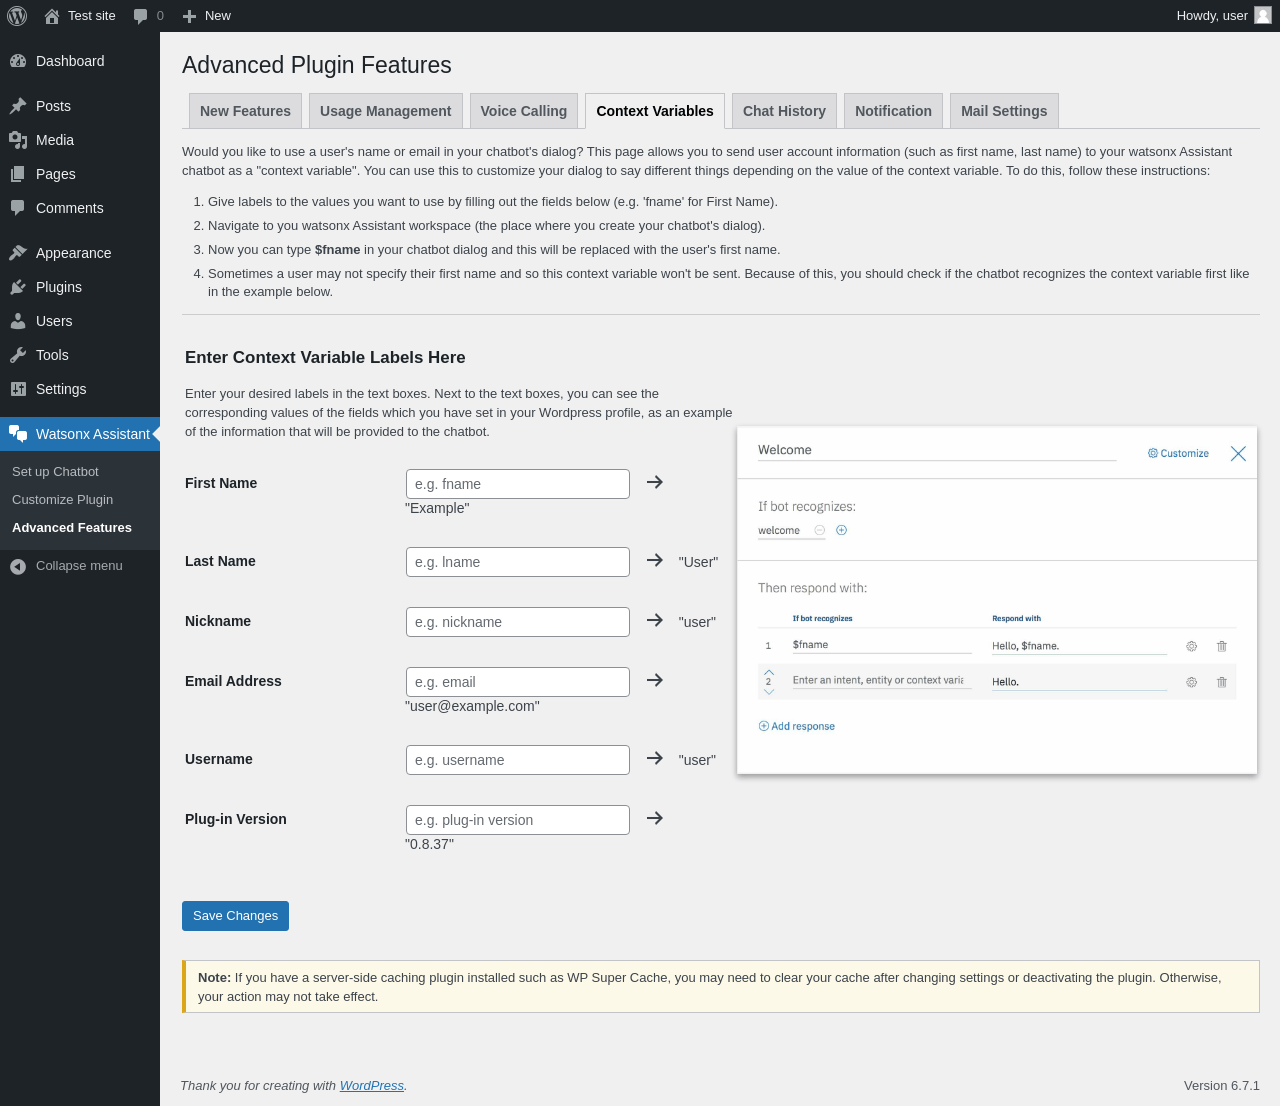
Task: Focus the Last Name label field
Action: pyautogui.click(x=518, y=562)
